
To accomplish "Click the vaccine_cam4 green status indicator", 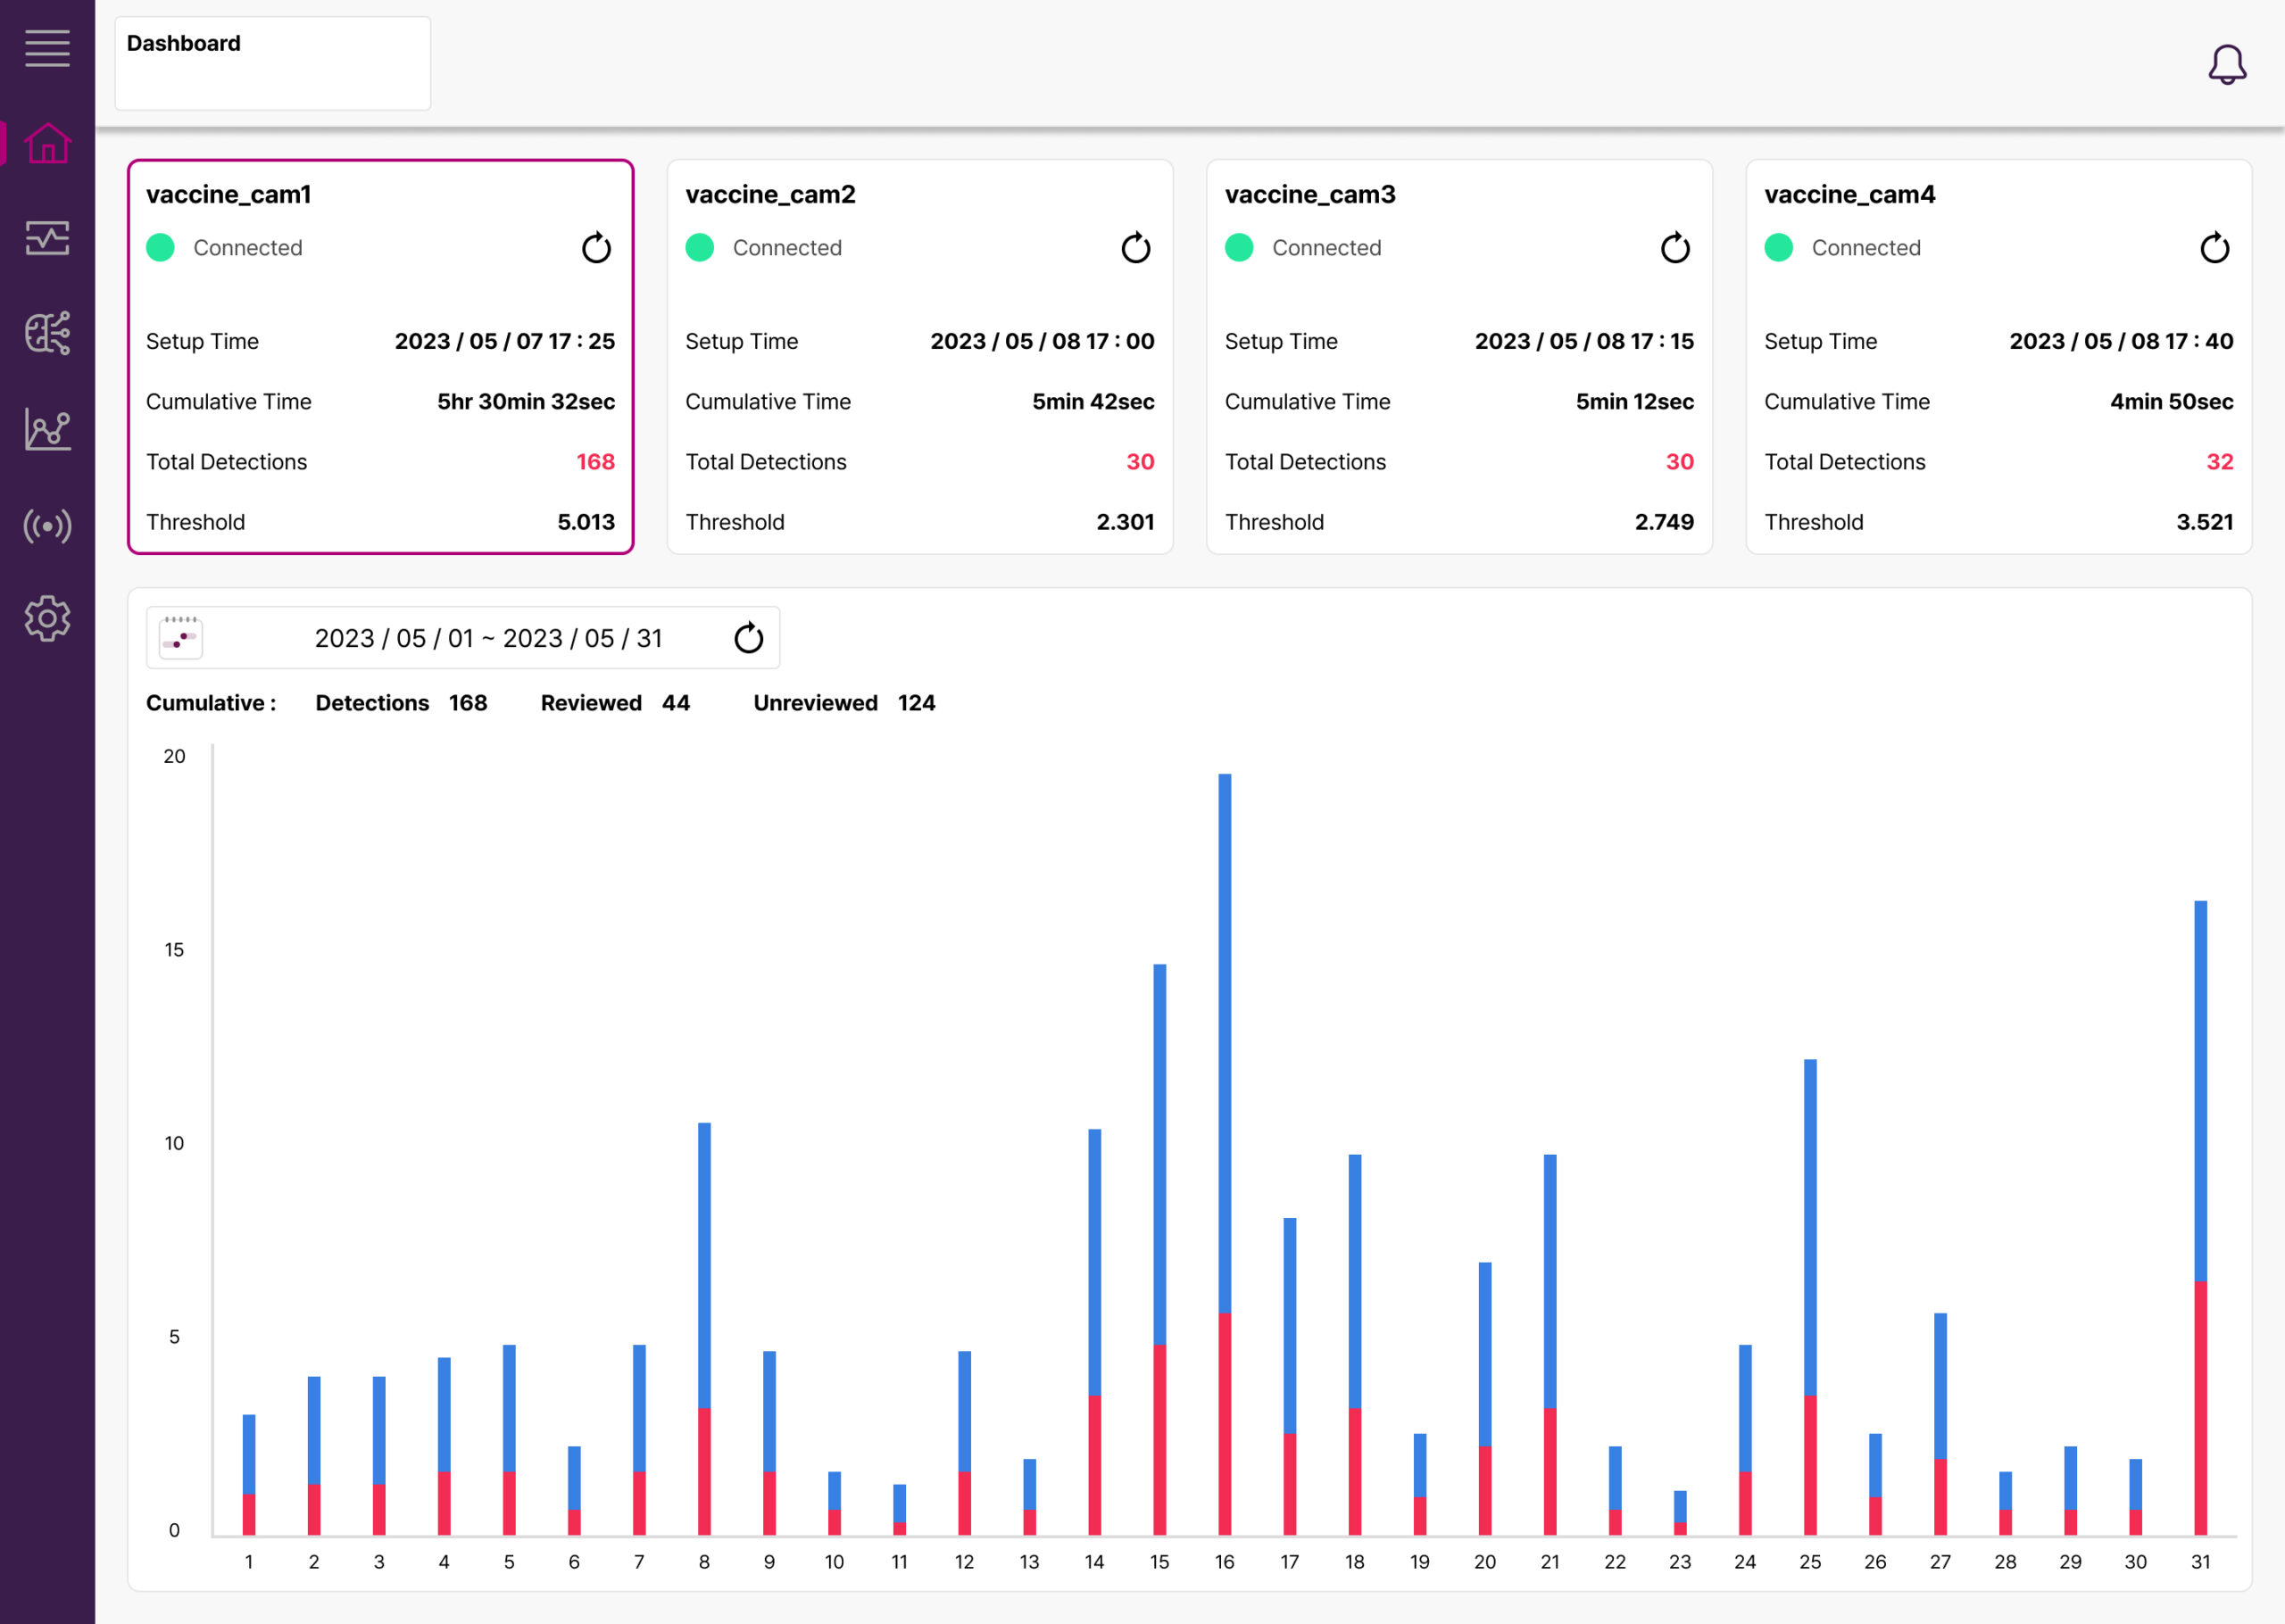I will pyautogui.click(x=1778, y=247).
